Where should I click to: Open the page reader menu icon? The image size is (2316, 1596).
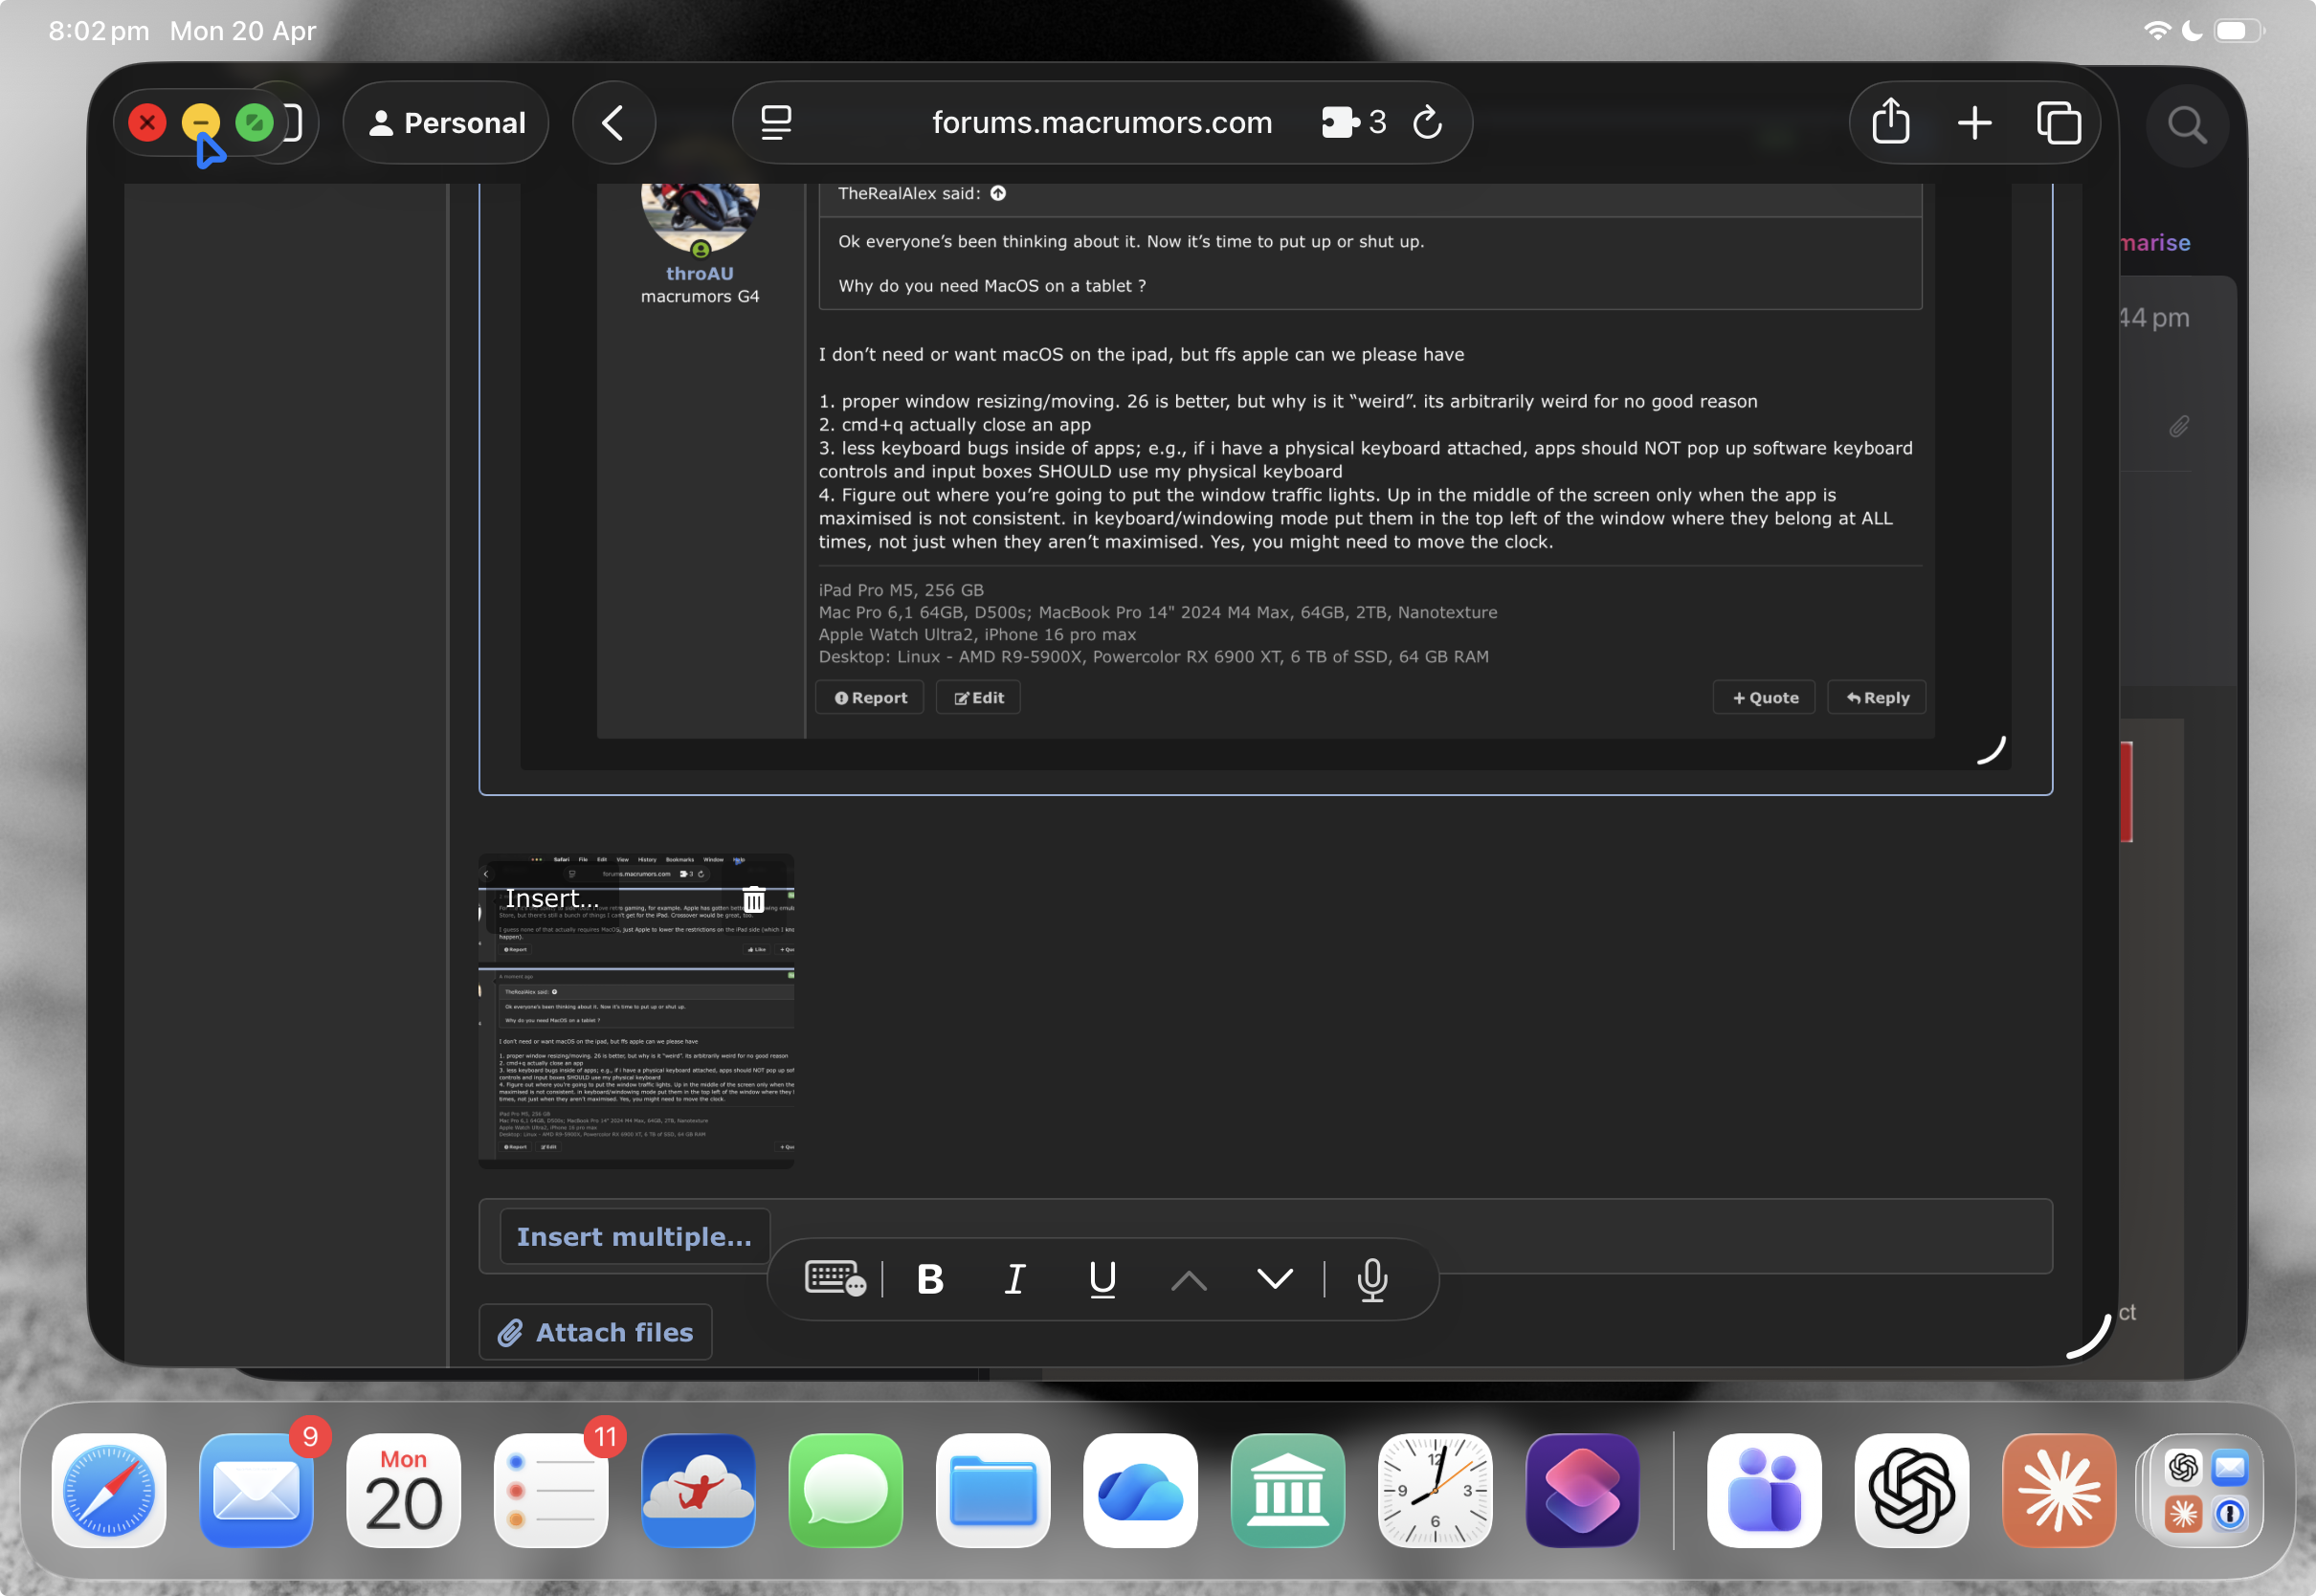[x=776, y=122]
